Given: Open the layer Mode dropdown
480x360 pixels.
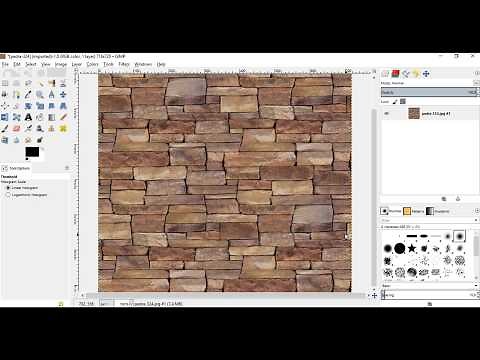Looking at the screenshot, I should pos(476,83).
